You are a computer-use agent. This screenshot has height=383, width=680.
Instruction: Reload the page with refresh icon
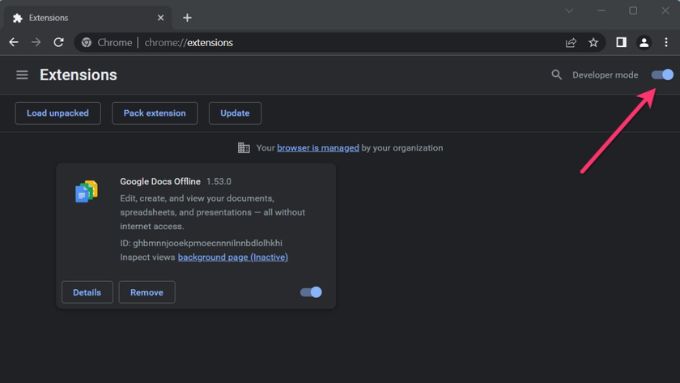tap(59, 43)
